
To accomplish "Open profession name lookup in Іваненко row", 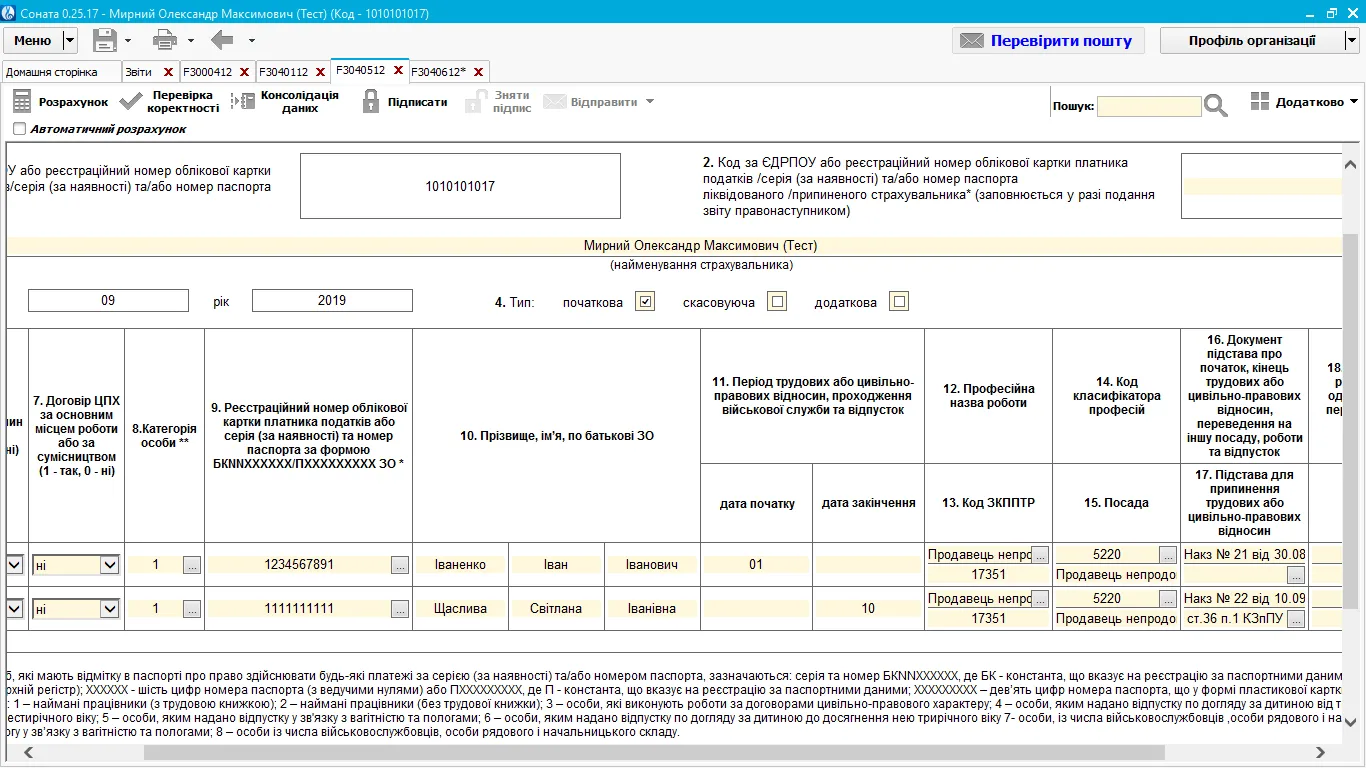I will (x=1040, y=554).
